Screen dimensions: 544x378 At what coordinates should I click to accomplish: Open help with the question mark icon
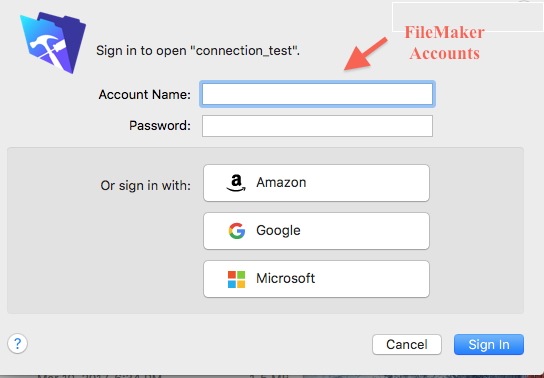[17, 344]
